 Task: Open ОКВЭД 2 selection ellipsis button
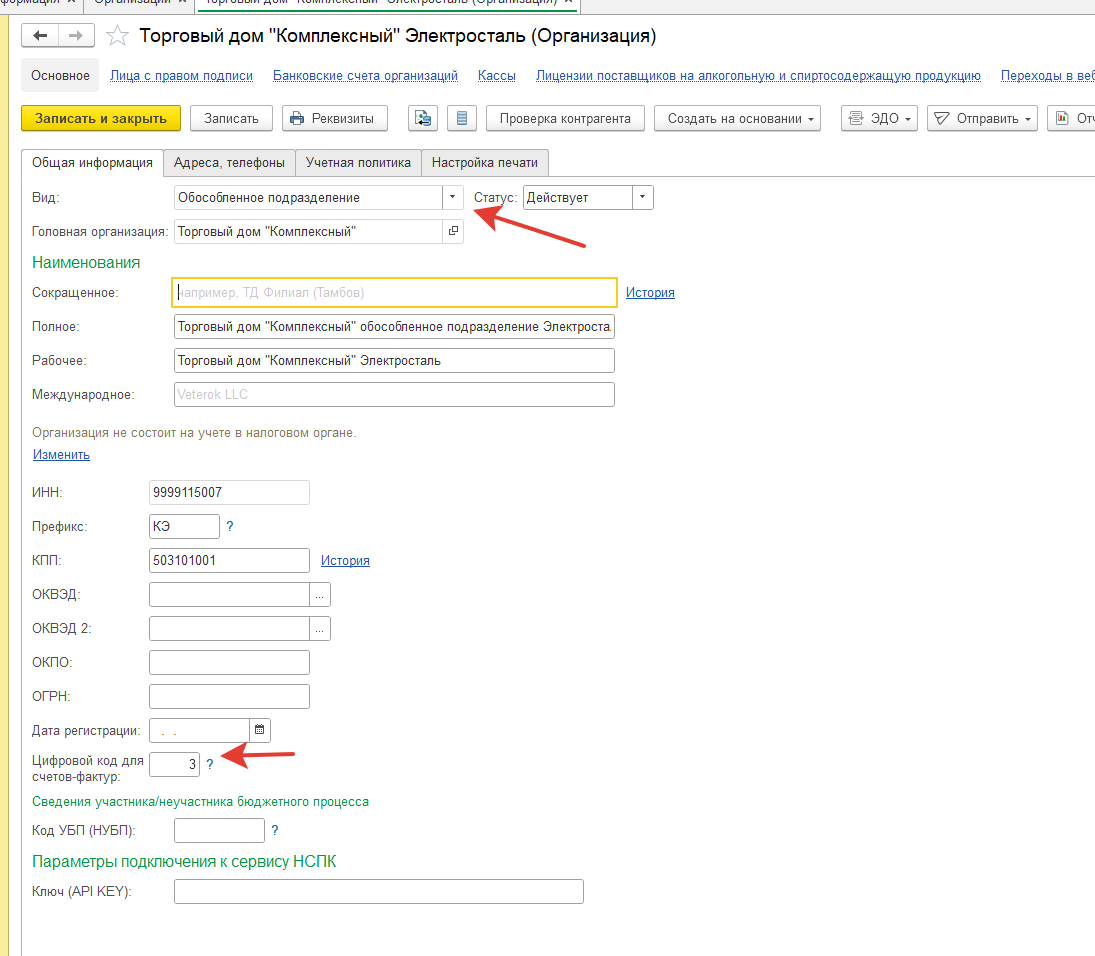pos(320,628)
